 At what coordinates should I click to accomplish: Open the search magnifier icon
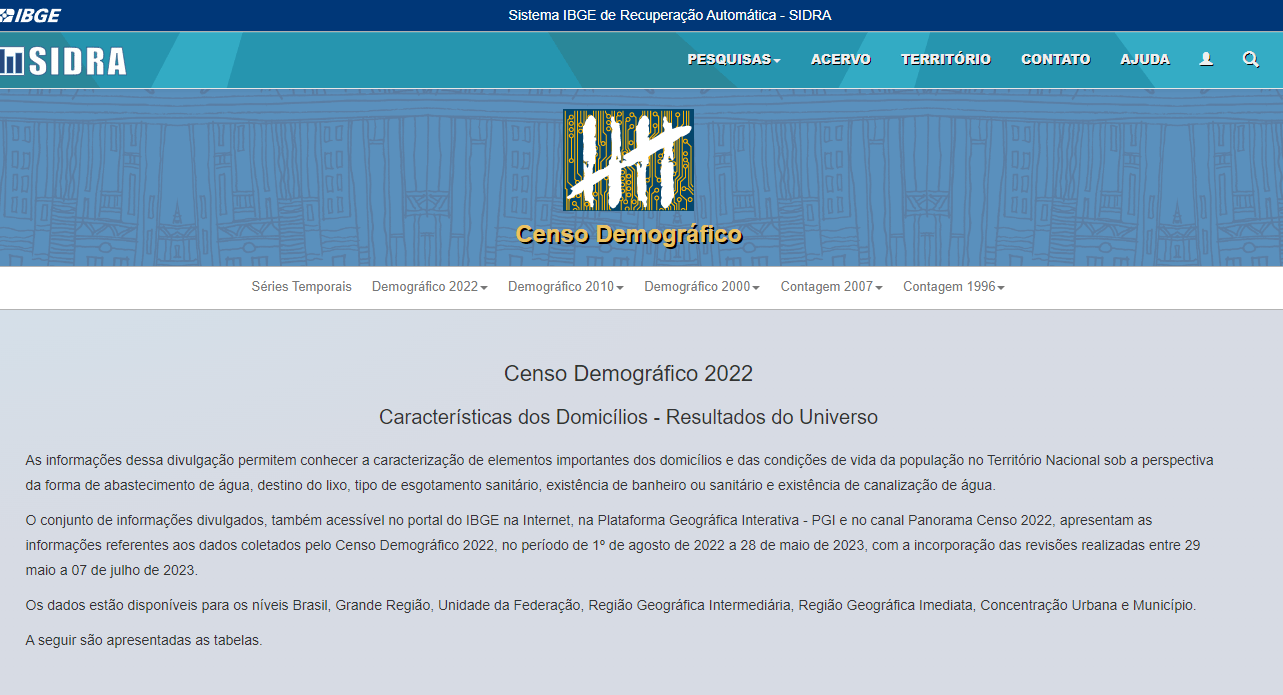[1250, 59]
